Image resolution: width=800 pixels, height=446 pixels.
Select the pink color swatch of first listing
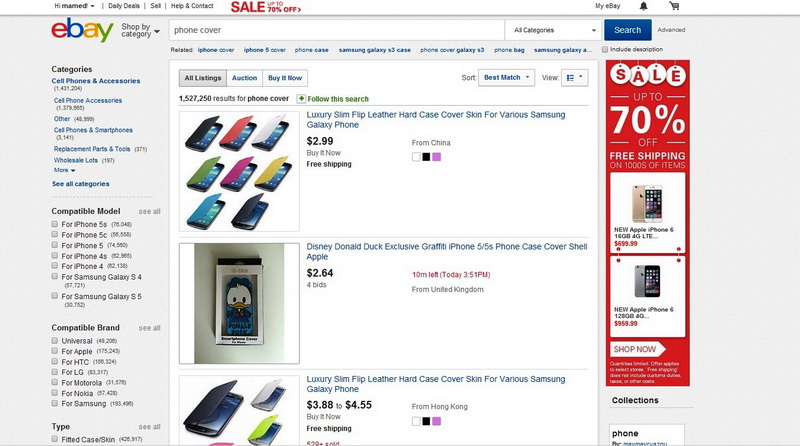pos(436,156)
